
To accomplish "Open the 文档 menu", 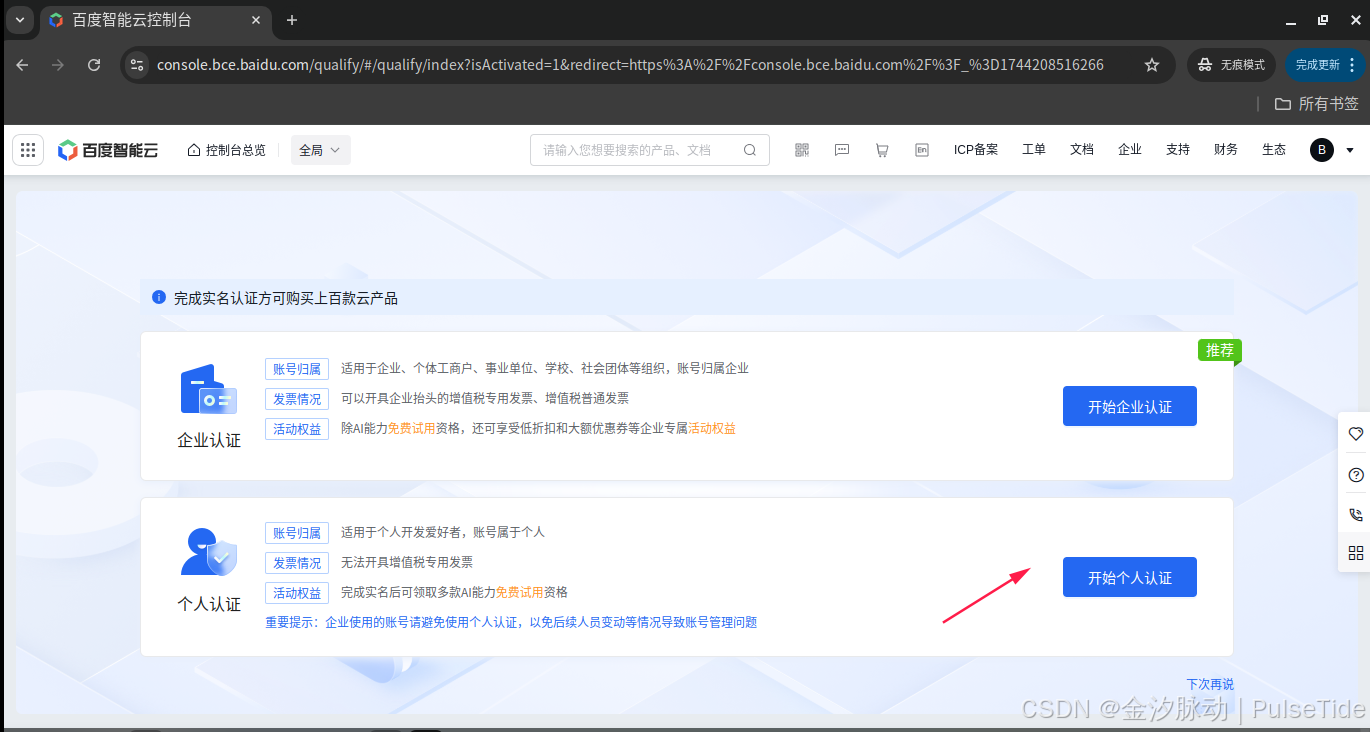I will [1082, 150].
